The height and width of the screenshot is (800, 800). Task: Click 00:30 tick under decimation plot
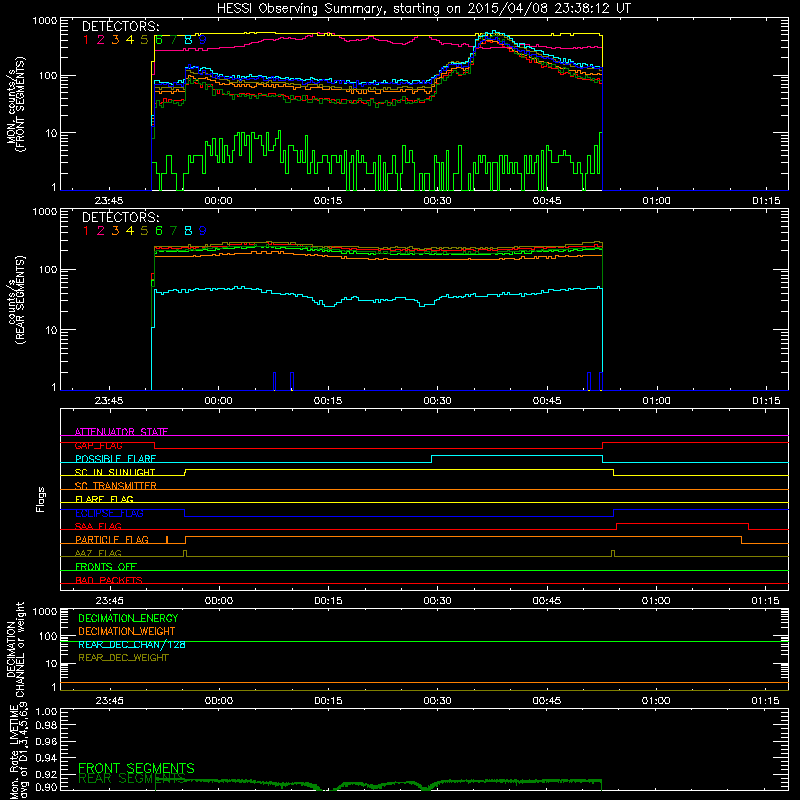(437, 701)
